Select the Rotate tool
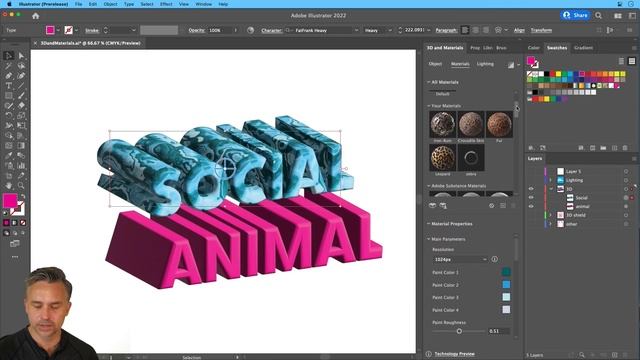The height and width of the screenshot is (360, 640). 9,116
